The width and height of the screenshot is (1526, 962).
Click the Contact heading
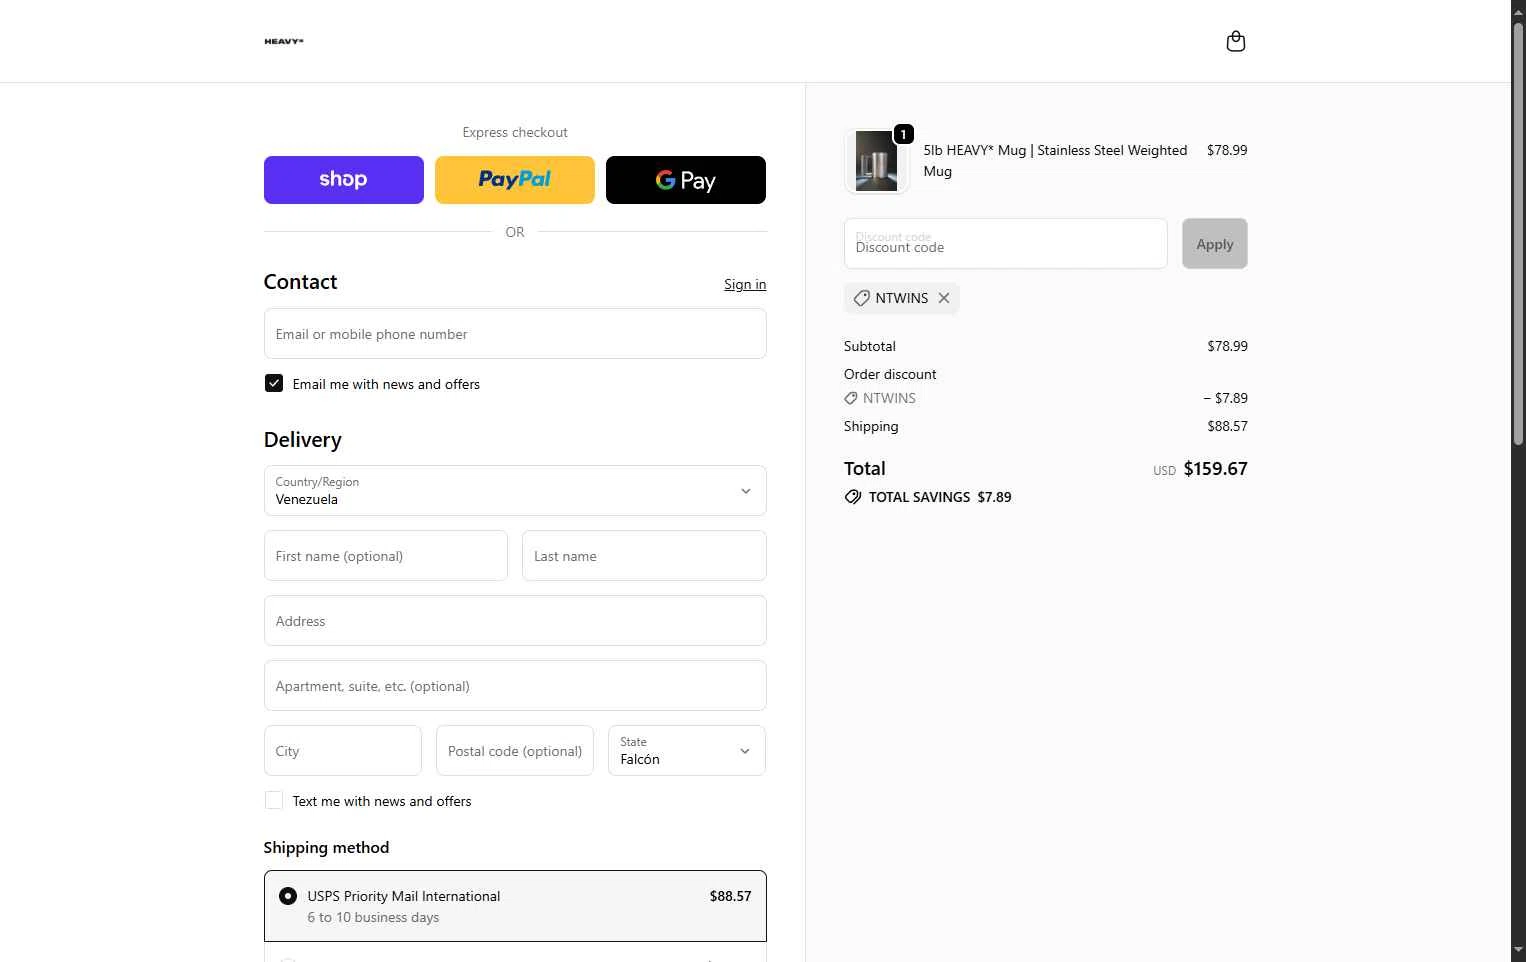[300, 282]
